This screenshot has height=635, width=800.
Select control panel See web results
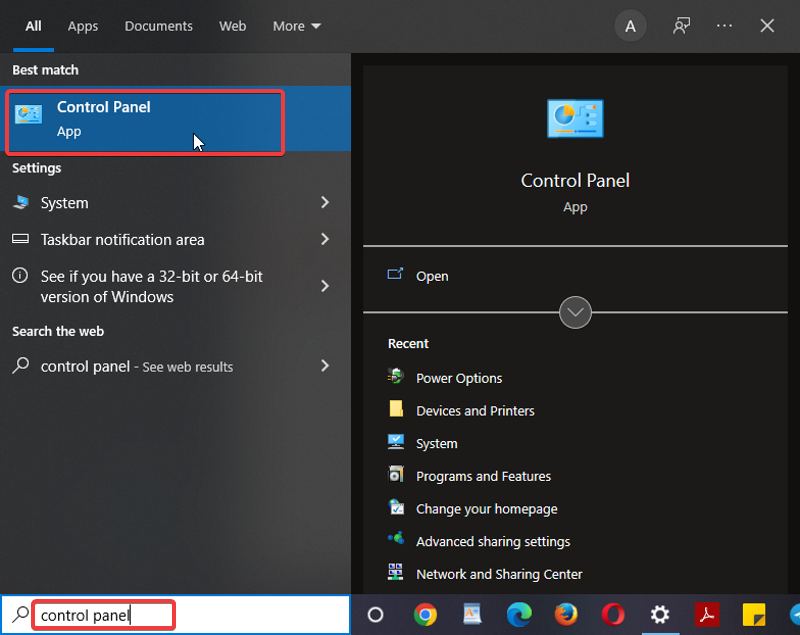click(175, 366)
